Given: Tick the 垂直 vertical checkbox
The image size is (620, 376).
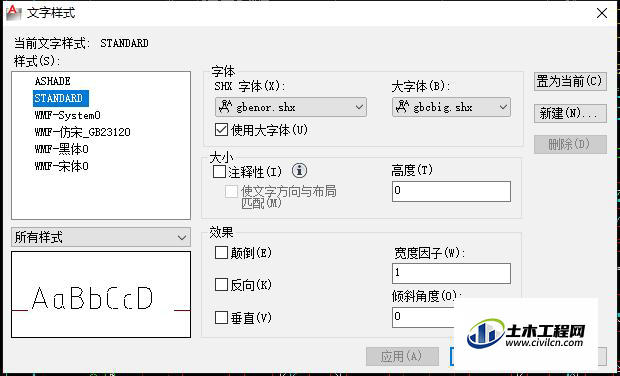Looking at the screenshot, I should pyautogui.click(x=221, y=317).
